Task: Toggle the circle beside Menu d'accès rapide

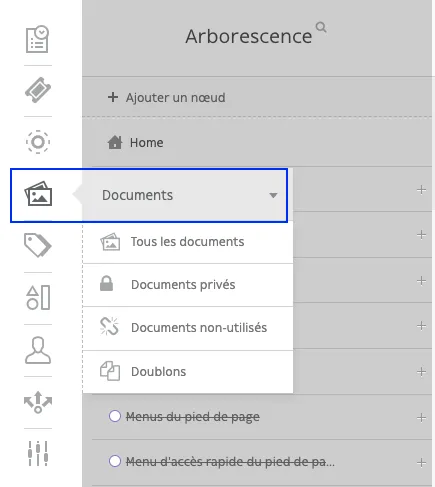Action: coord(115,461)
